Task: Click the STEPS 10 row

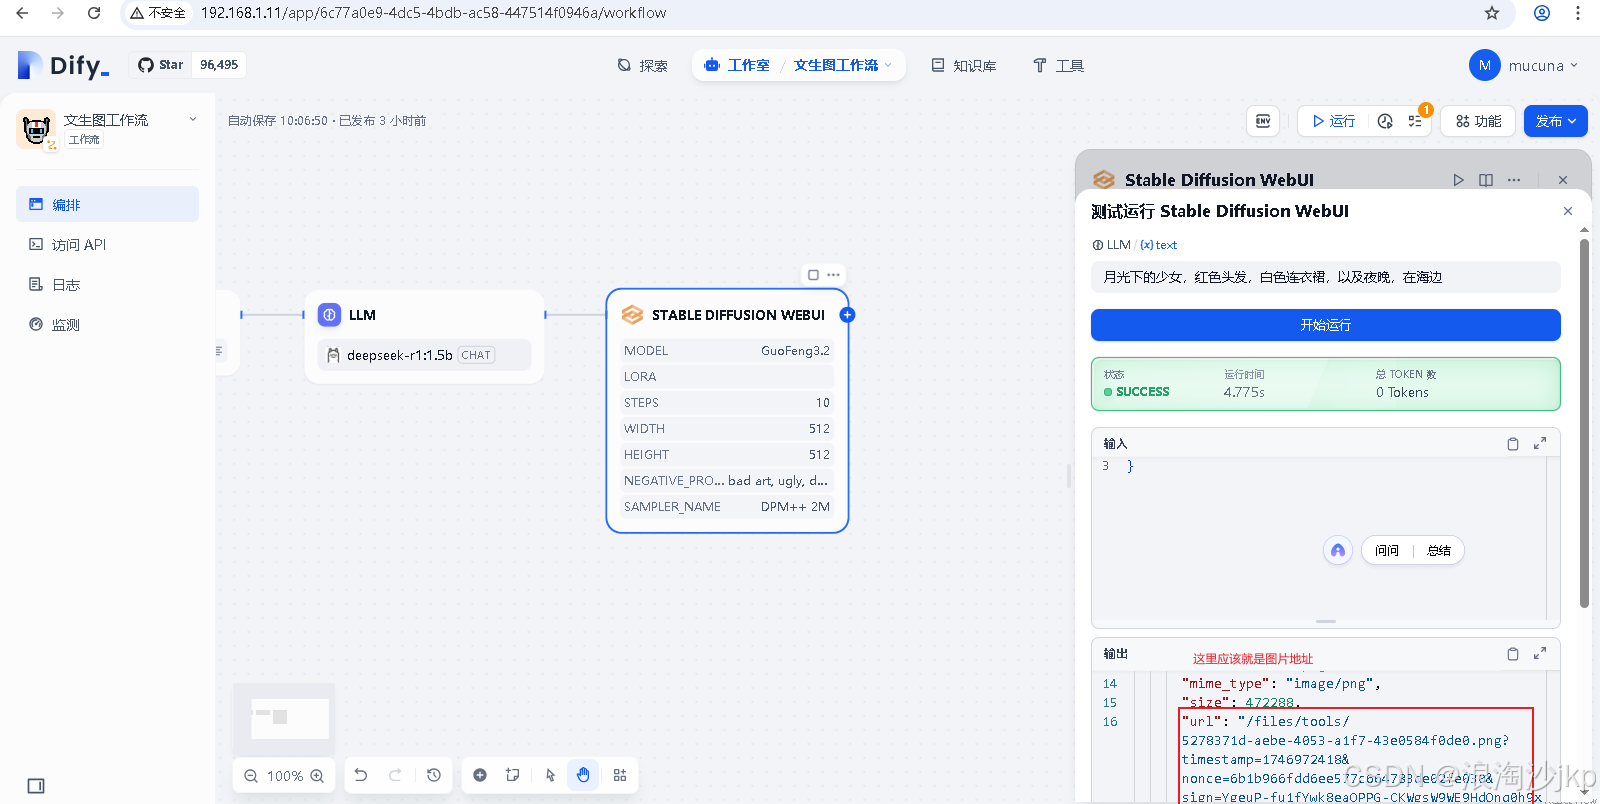Action: pos(727,402)
